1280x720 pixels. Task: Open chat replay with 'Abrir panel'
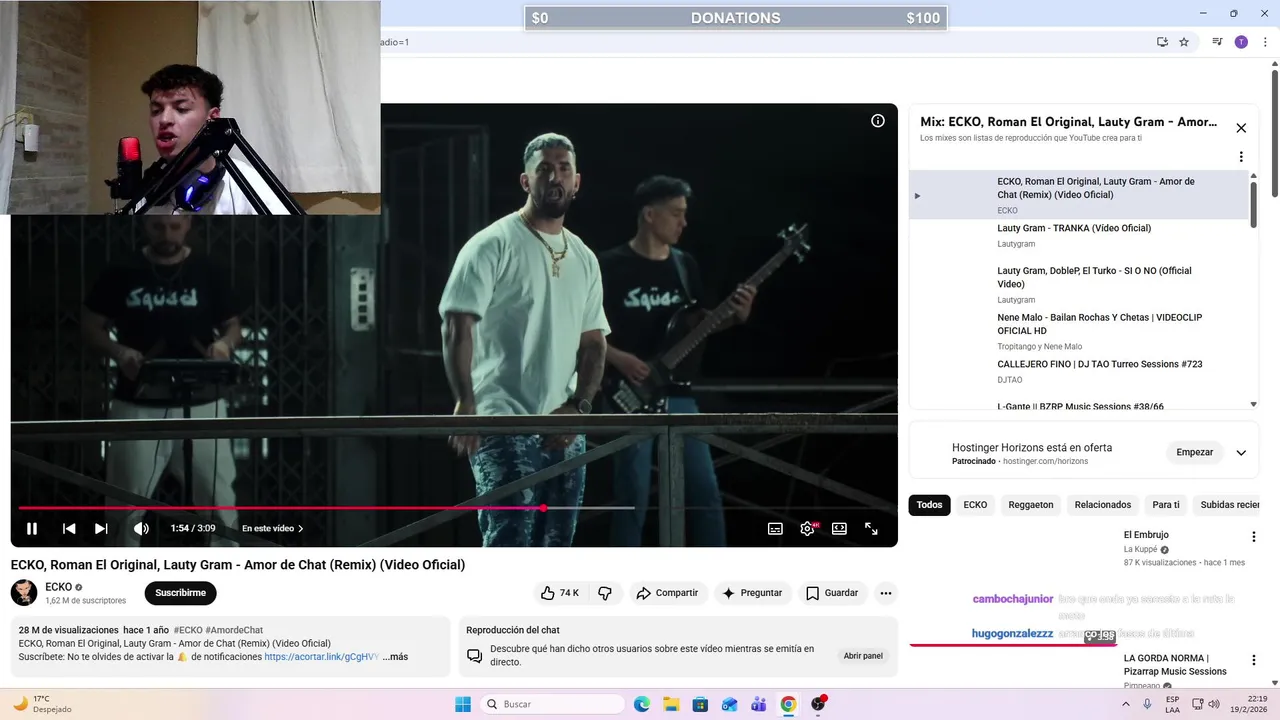pos(863,656)
